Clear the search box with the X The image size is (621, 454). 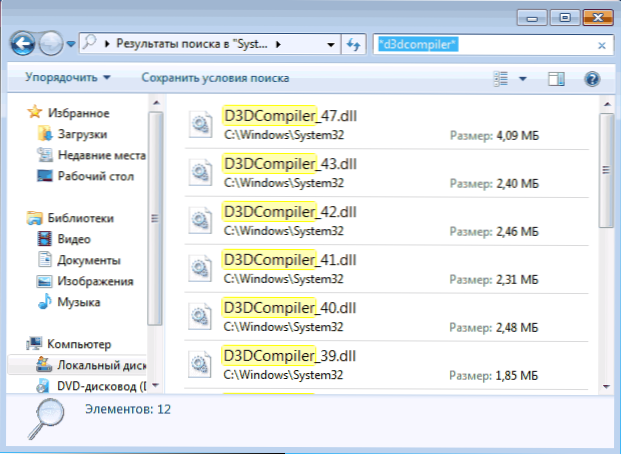click(x=602, y=45)
